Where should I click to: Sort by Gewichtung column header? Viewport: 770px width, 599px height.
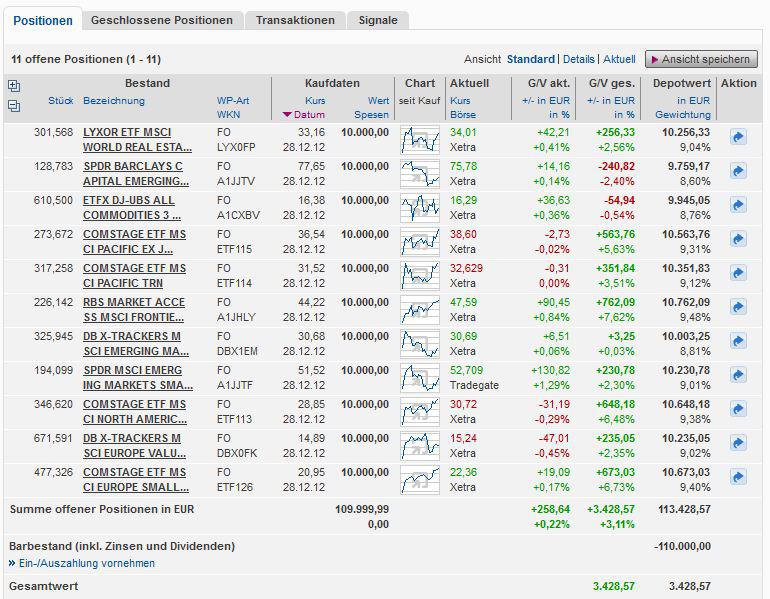tap(683, 114)
